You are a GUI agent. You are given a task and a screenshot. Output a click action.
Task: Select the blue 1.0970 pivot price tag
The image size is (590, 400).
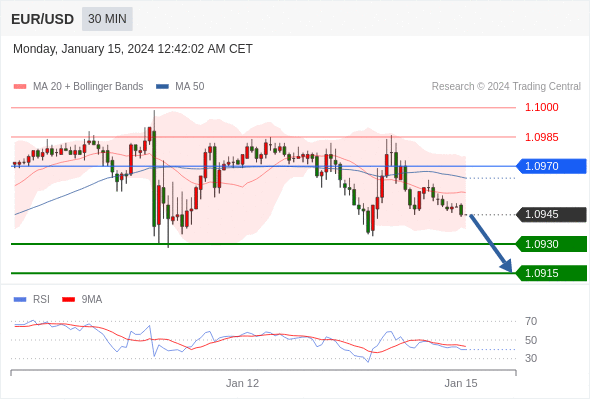tap(551, 166)
